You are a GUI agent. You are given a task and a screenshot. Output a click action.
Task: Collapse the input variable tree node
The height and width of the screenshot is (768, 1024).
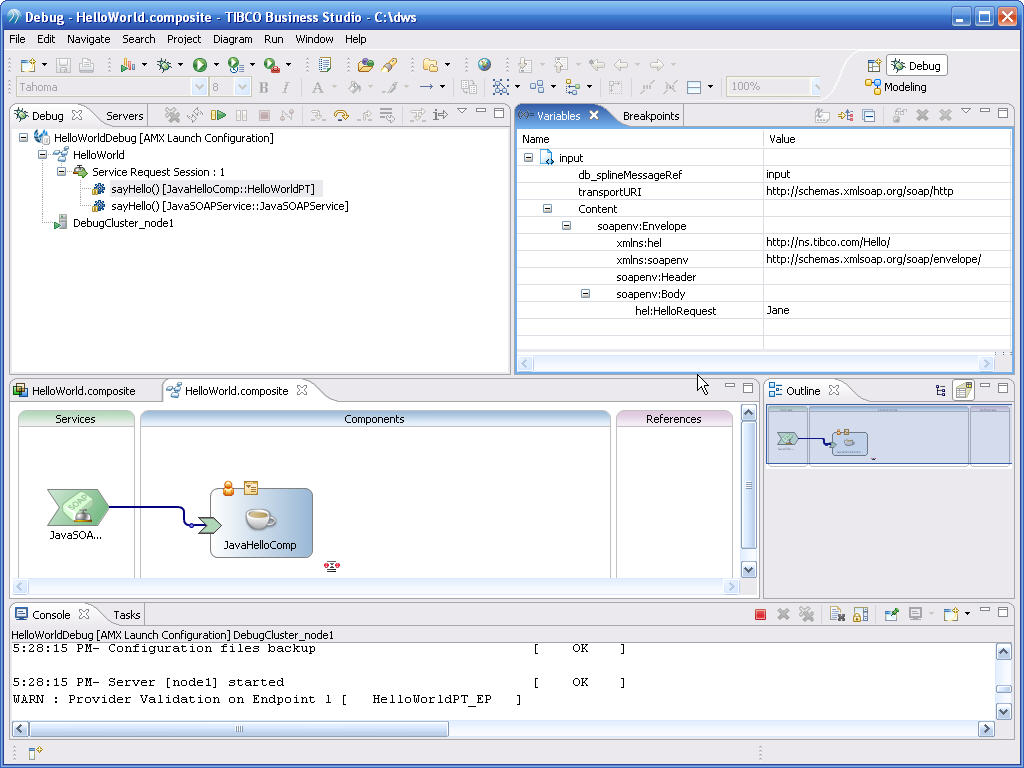coord(528,158)
